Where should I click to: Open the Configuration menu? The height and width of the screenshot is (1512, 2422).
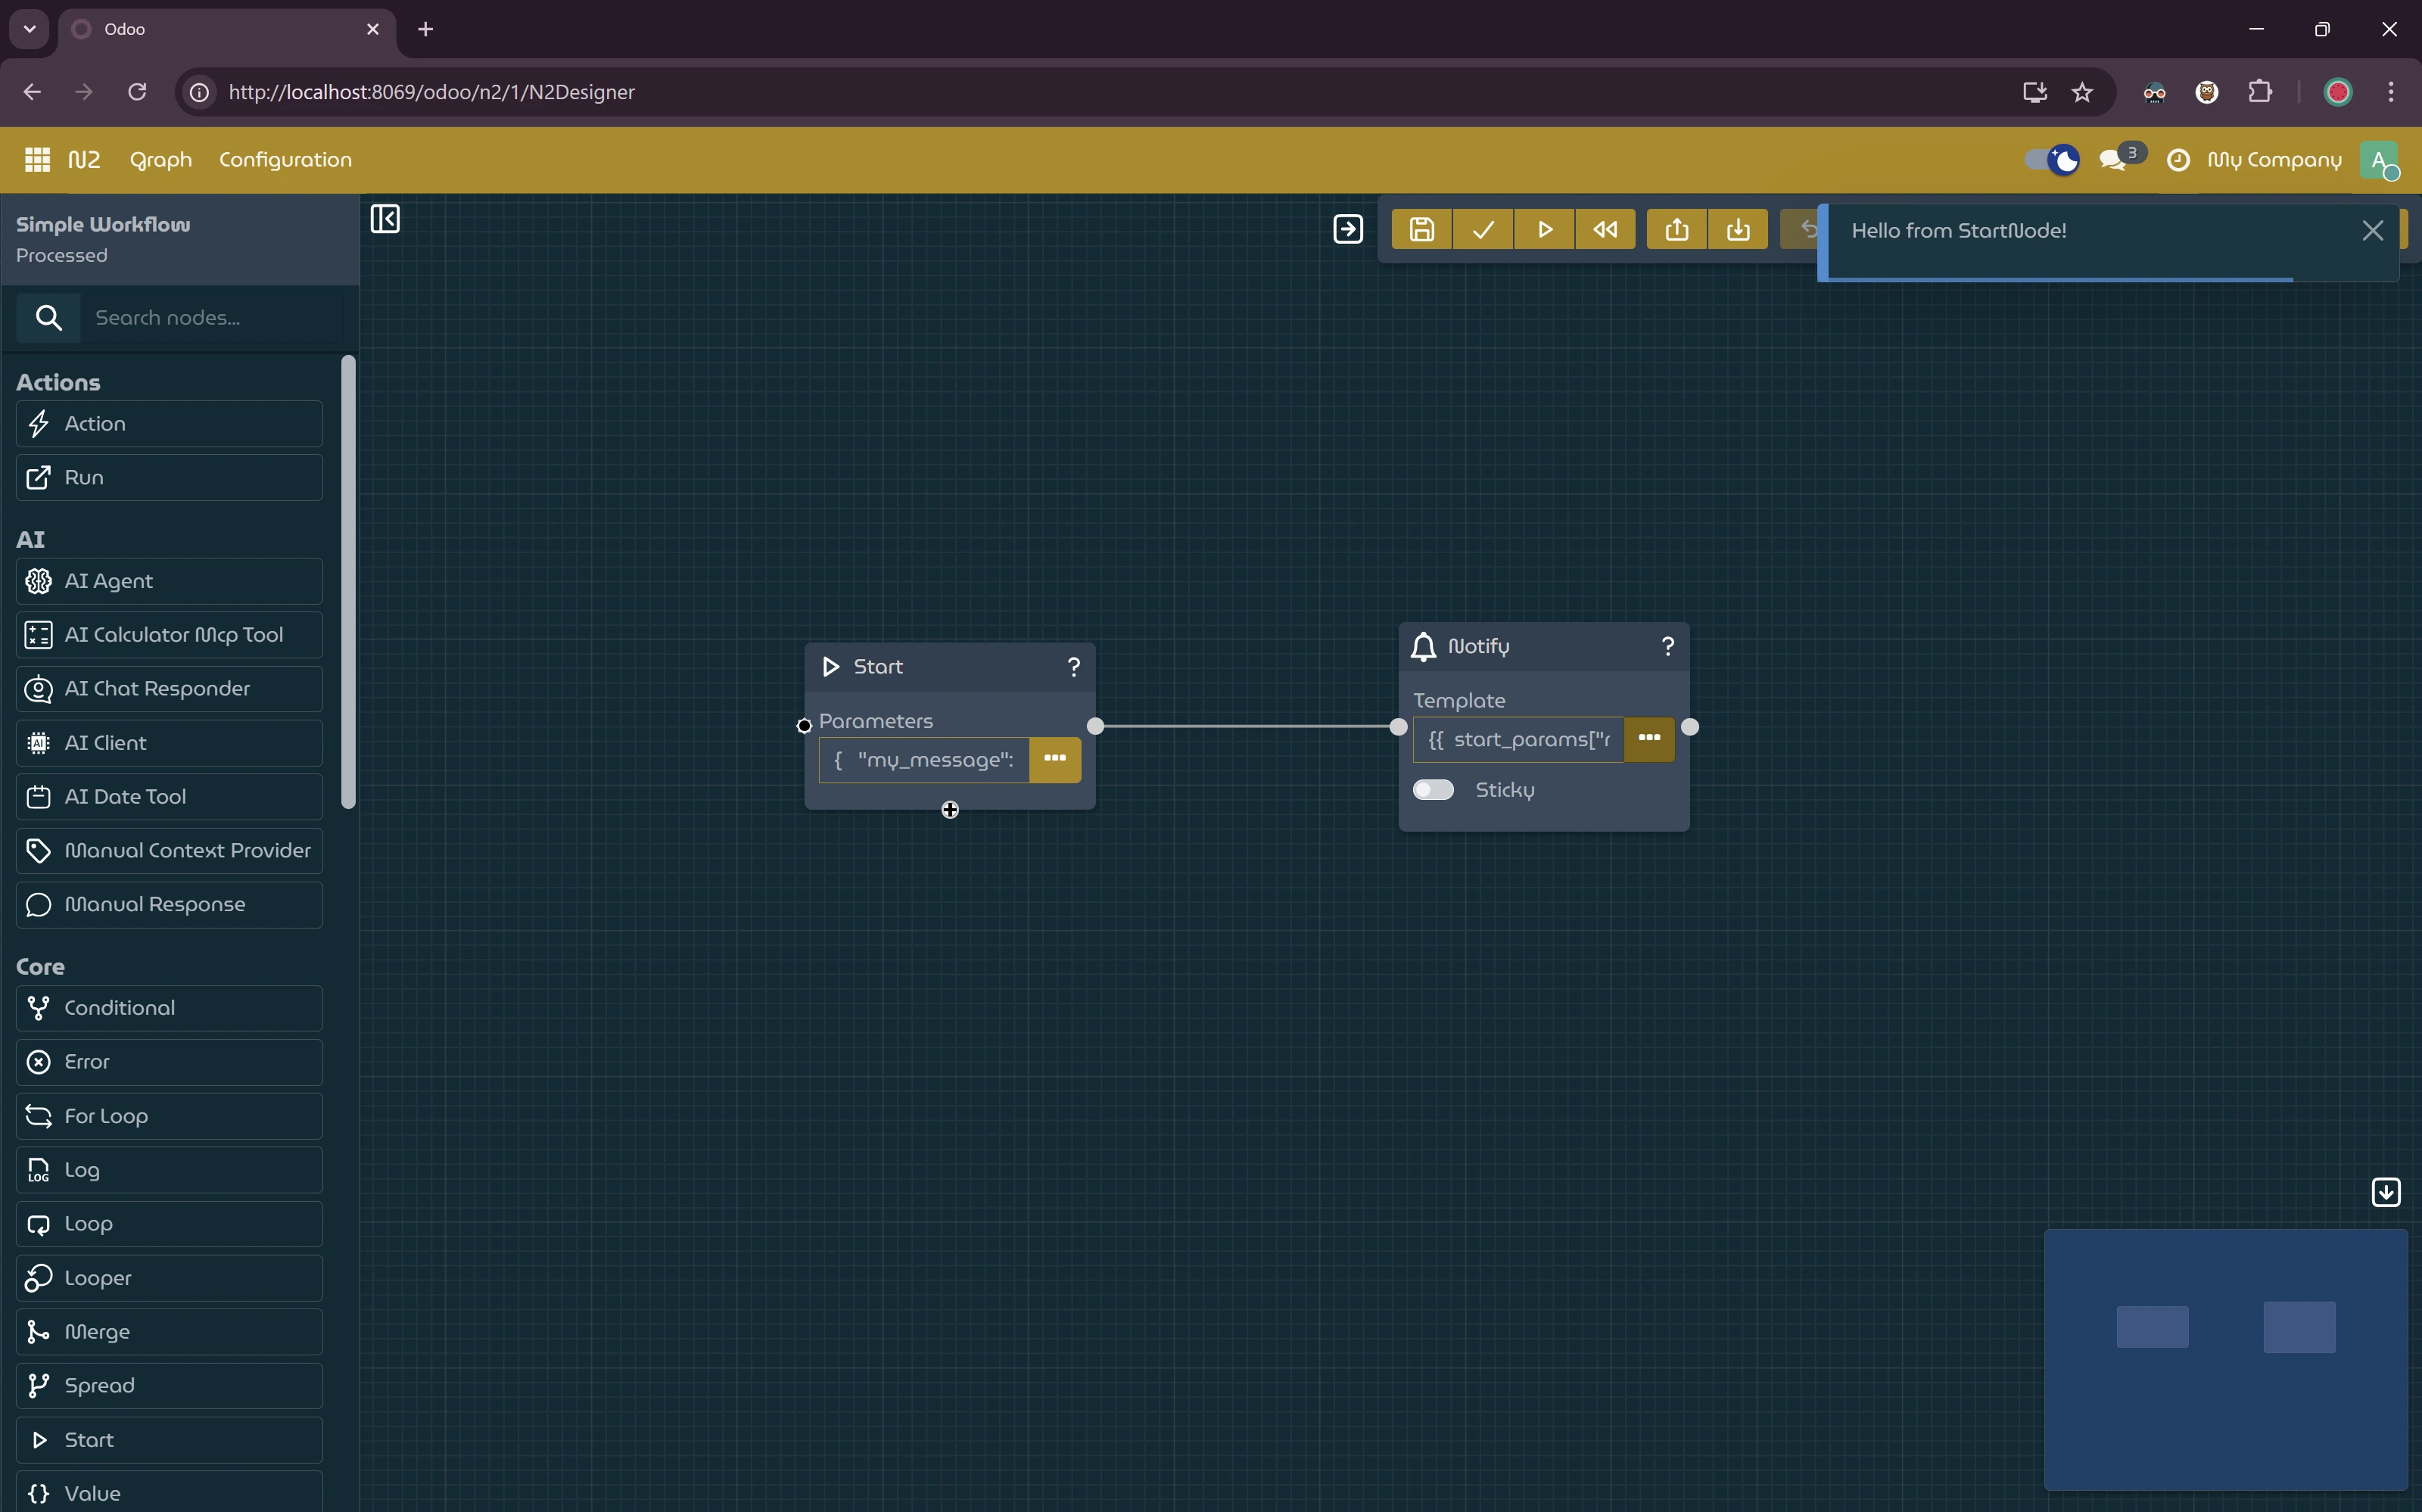coord(285,160)
